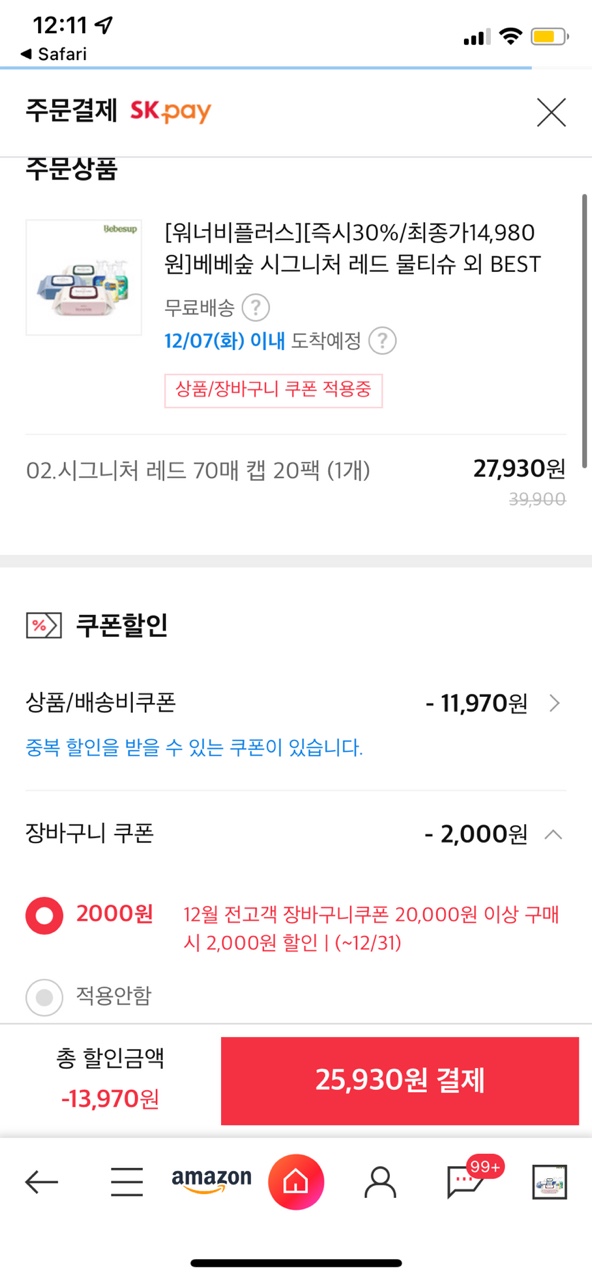Select the 2000원 cart coupon radio button

click(44, 914)
